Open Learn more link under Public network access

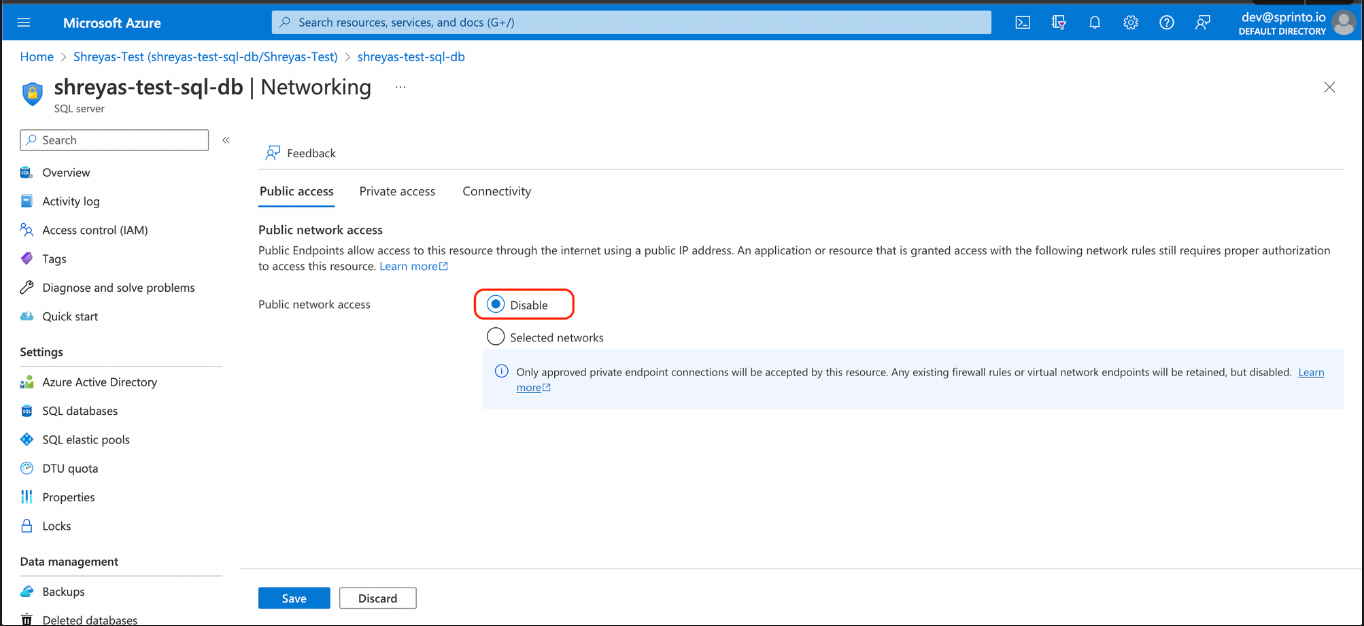413,267
